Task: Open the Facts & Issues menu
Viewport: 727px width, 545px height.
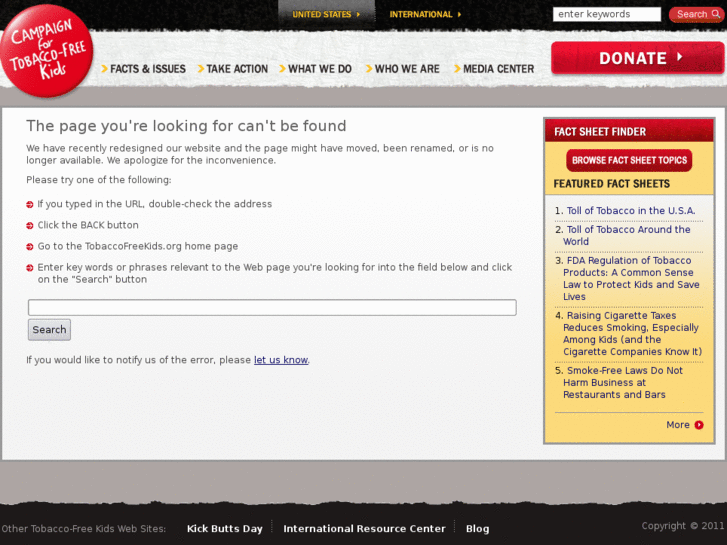Action: click(x=144, y=69)
